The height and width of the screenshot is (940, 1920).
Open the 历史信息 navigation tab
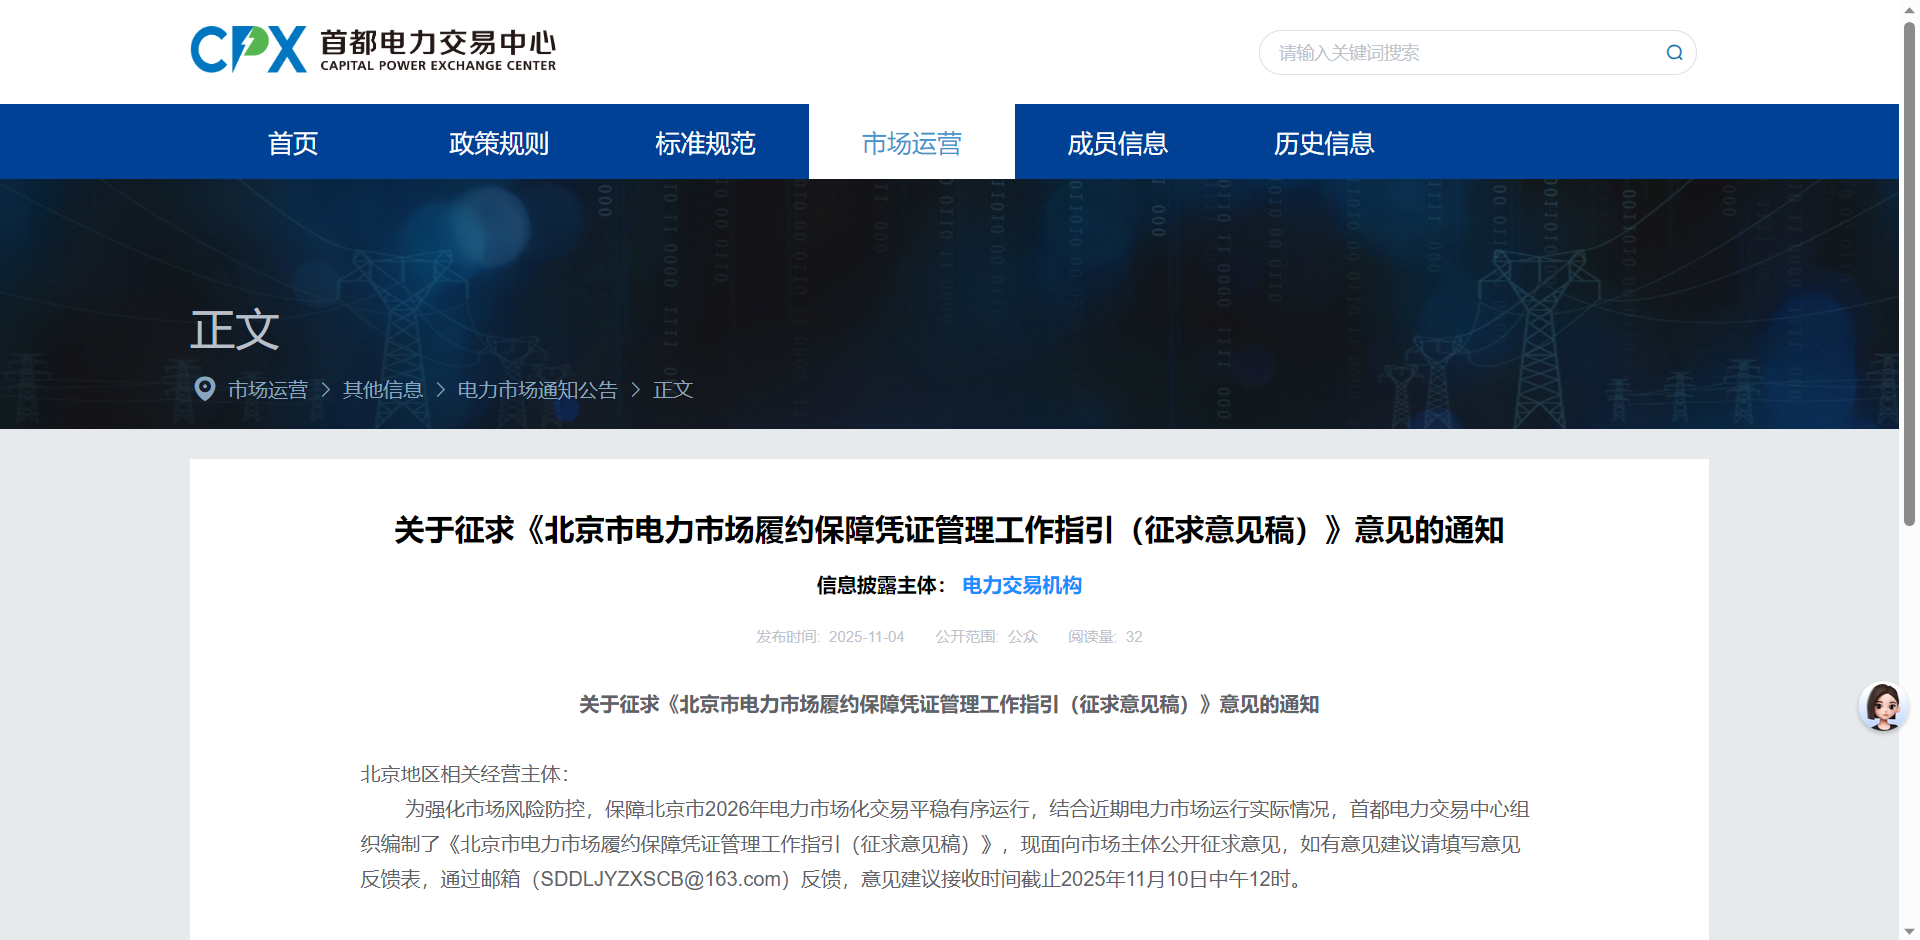point(1323,143)
